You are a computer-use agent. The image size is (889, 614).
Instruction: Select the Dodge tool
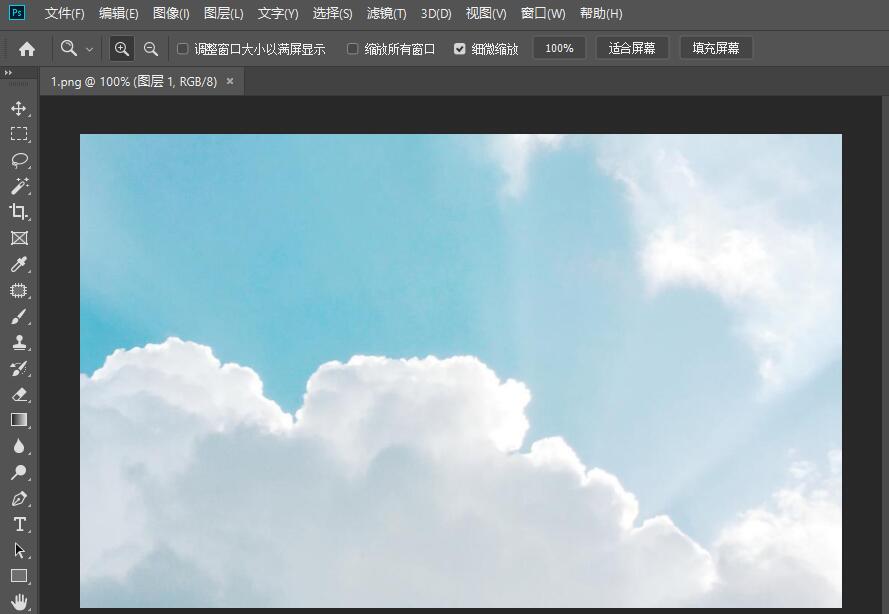(x=19, y=472)
